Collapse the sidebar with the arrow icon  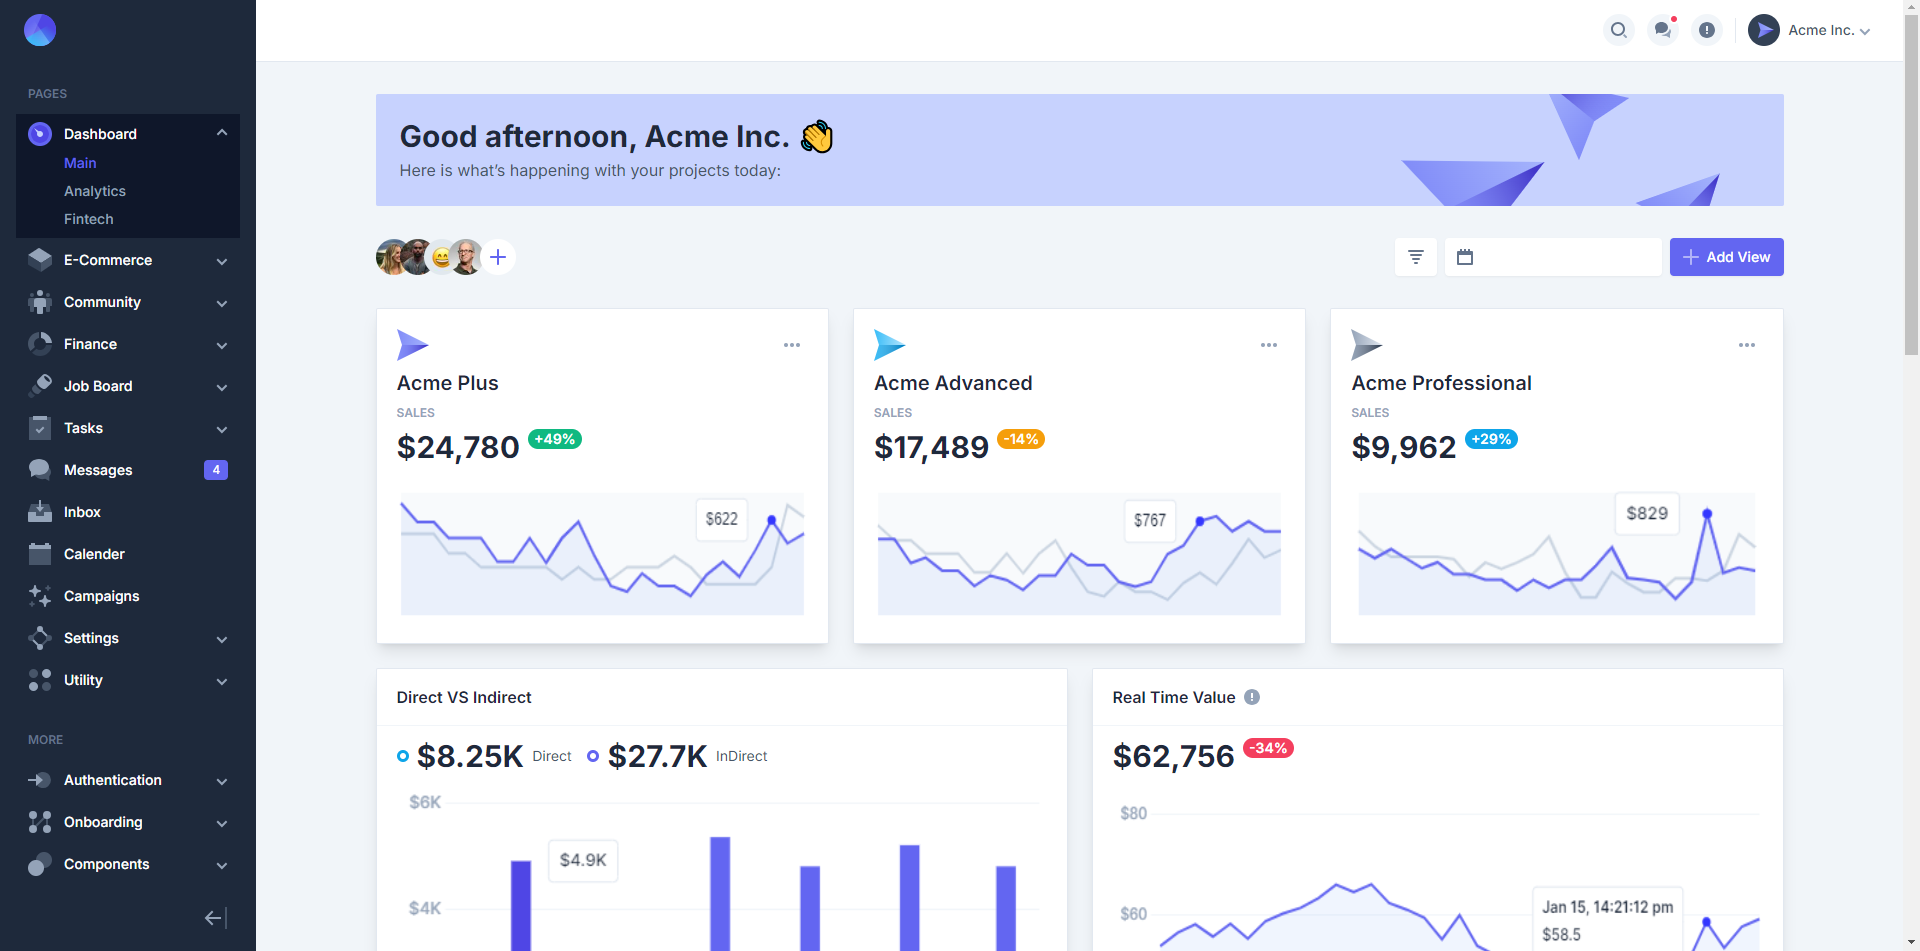216,918
